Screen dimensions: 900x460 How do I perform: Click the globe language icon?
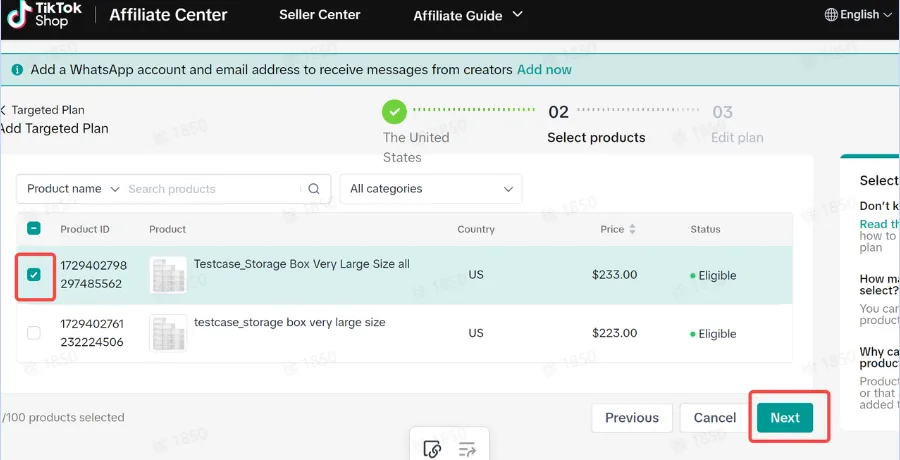coord(831,15)
